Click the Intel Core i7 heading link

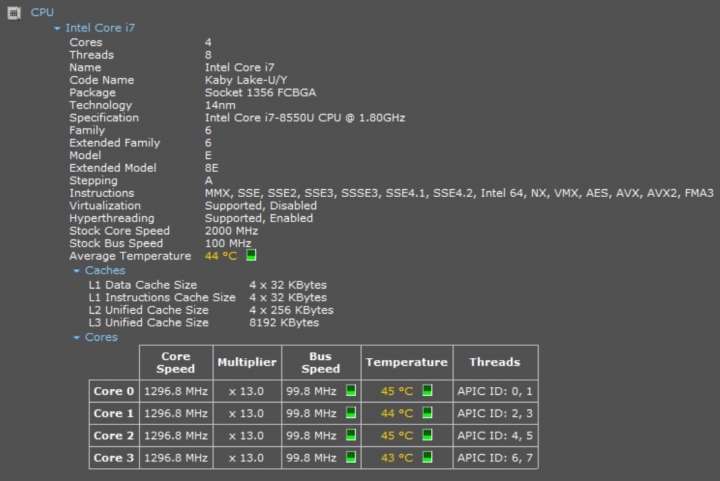[100, 28]
